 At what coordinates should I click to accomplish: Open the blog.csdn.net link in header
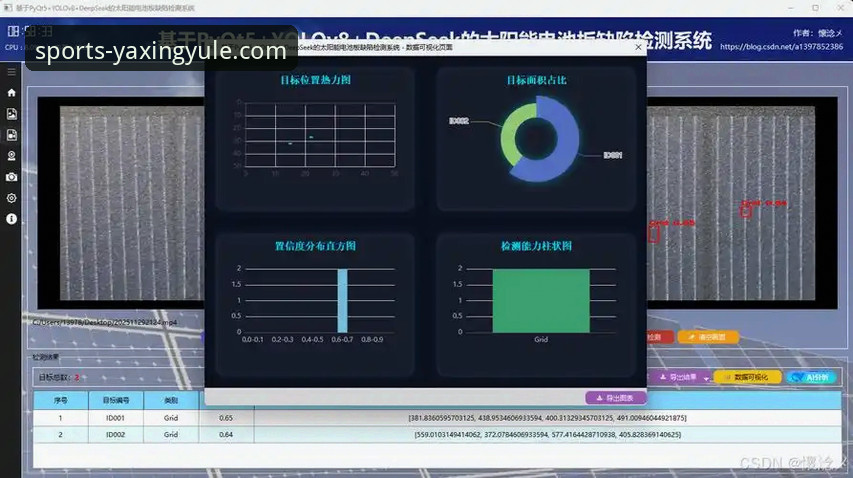coord(781,47)
